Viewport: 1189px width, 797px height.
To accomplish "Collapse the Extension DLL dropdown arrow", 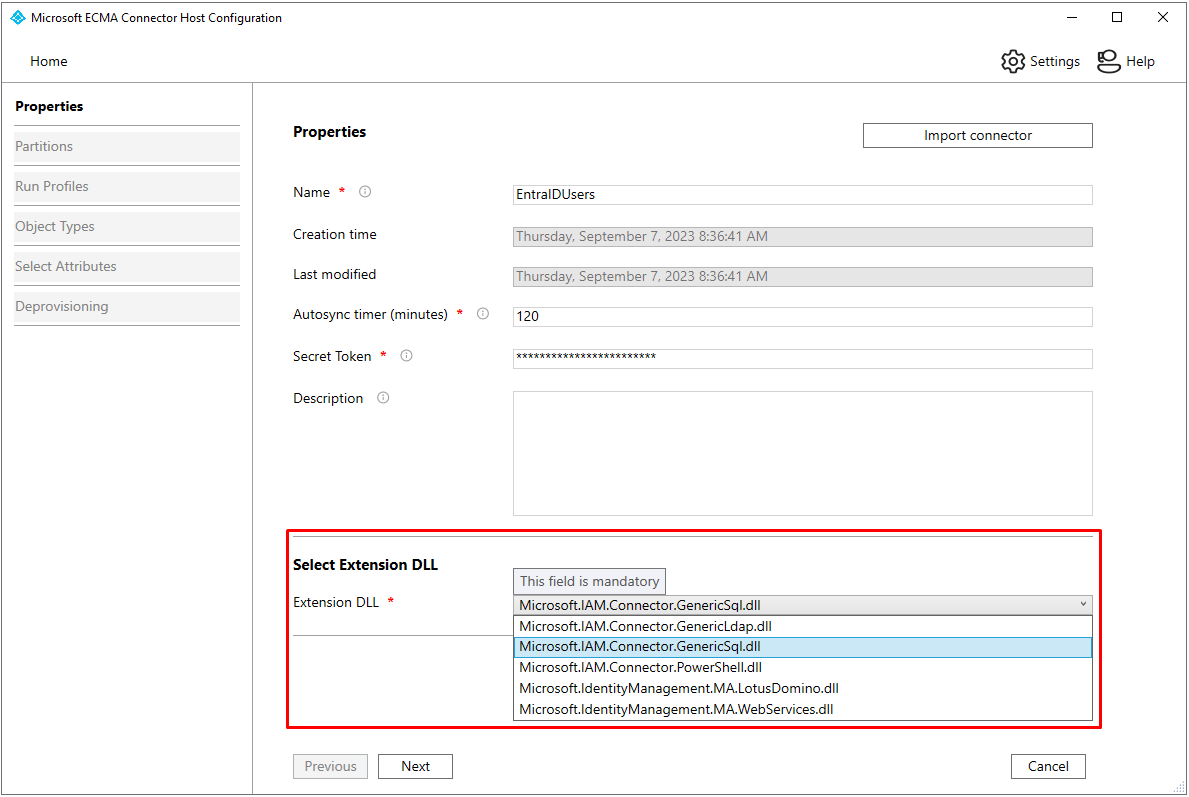I will (1083, 604).
